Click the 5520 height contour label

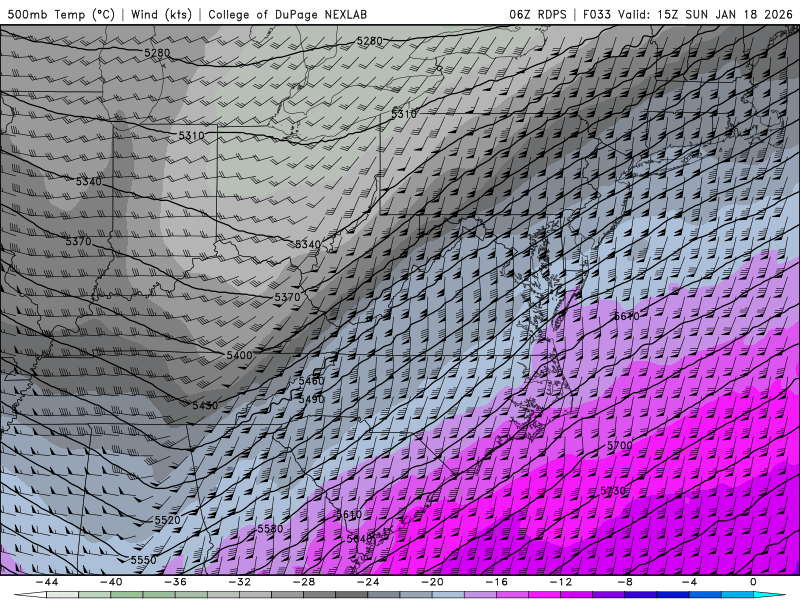click(167, 520)
